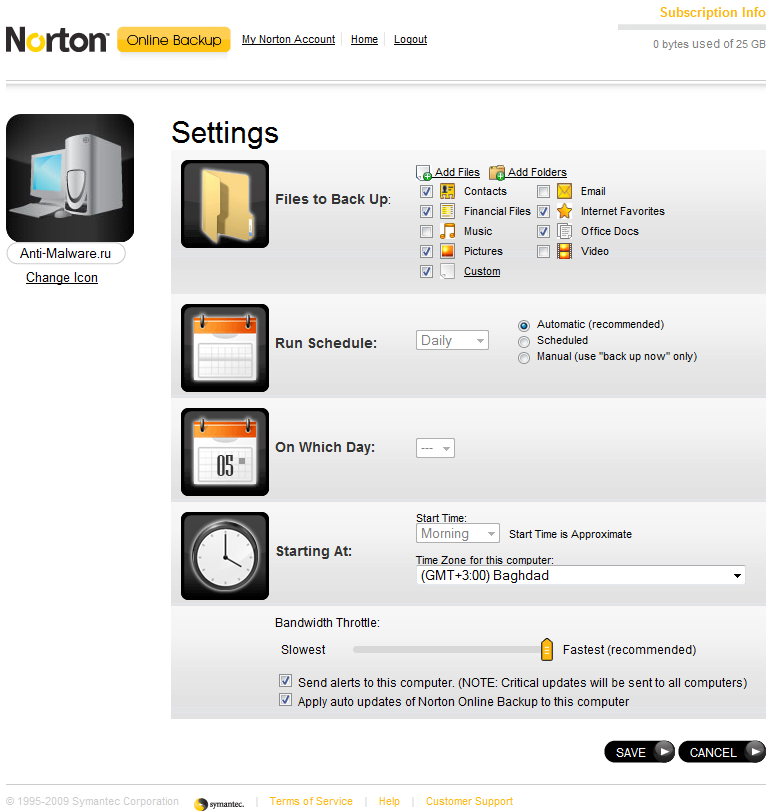Enable the Music checkbox
772x811 pixels.
(426, 231)
